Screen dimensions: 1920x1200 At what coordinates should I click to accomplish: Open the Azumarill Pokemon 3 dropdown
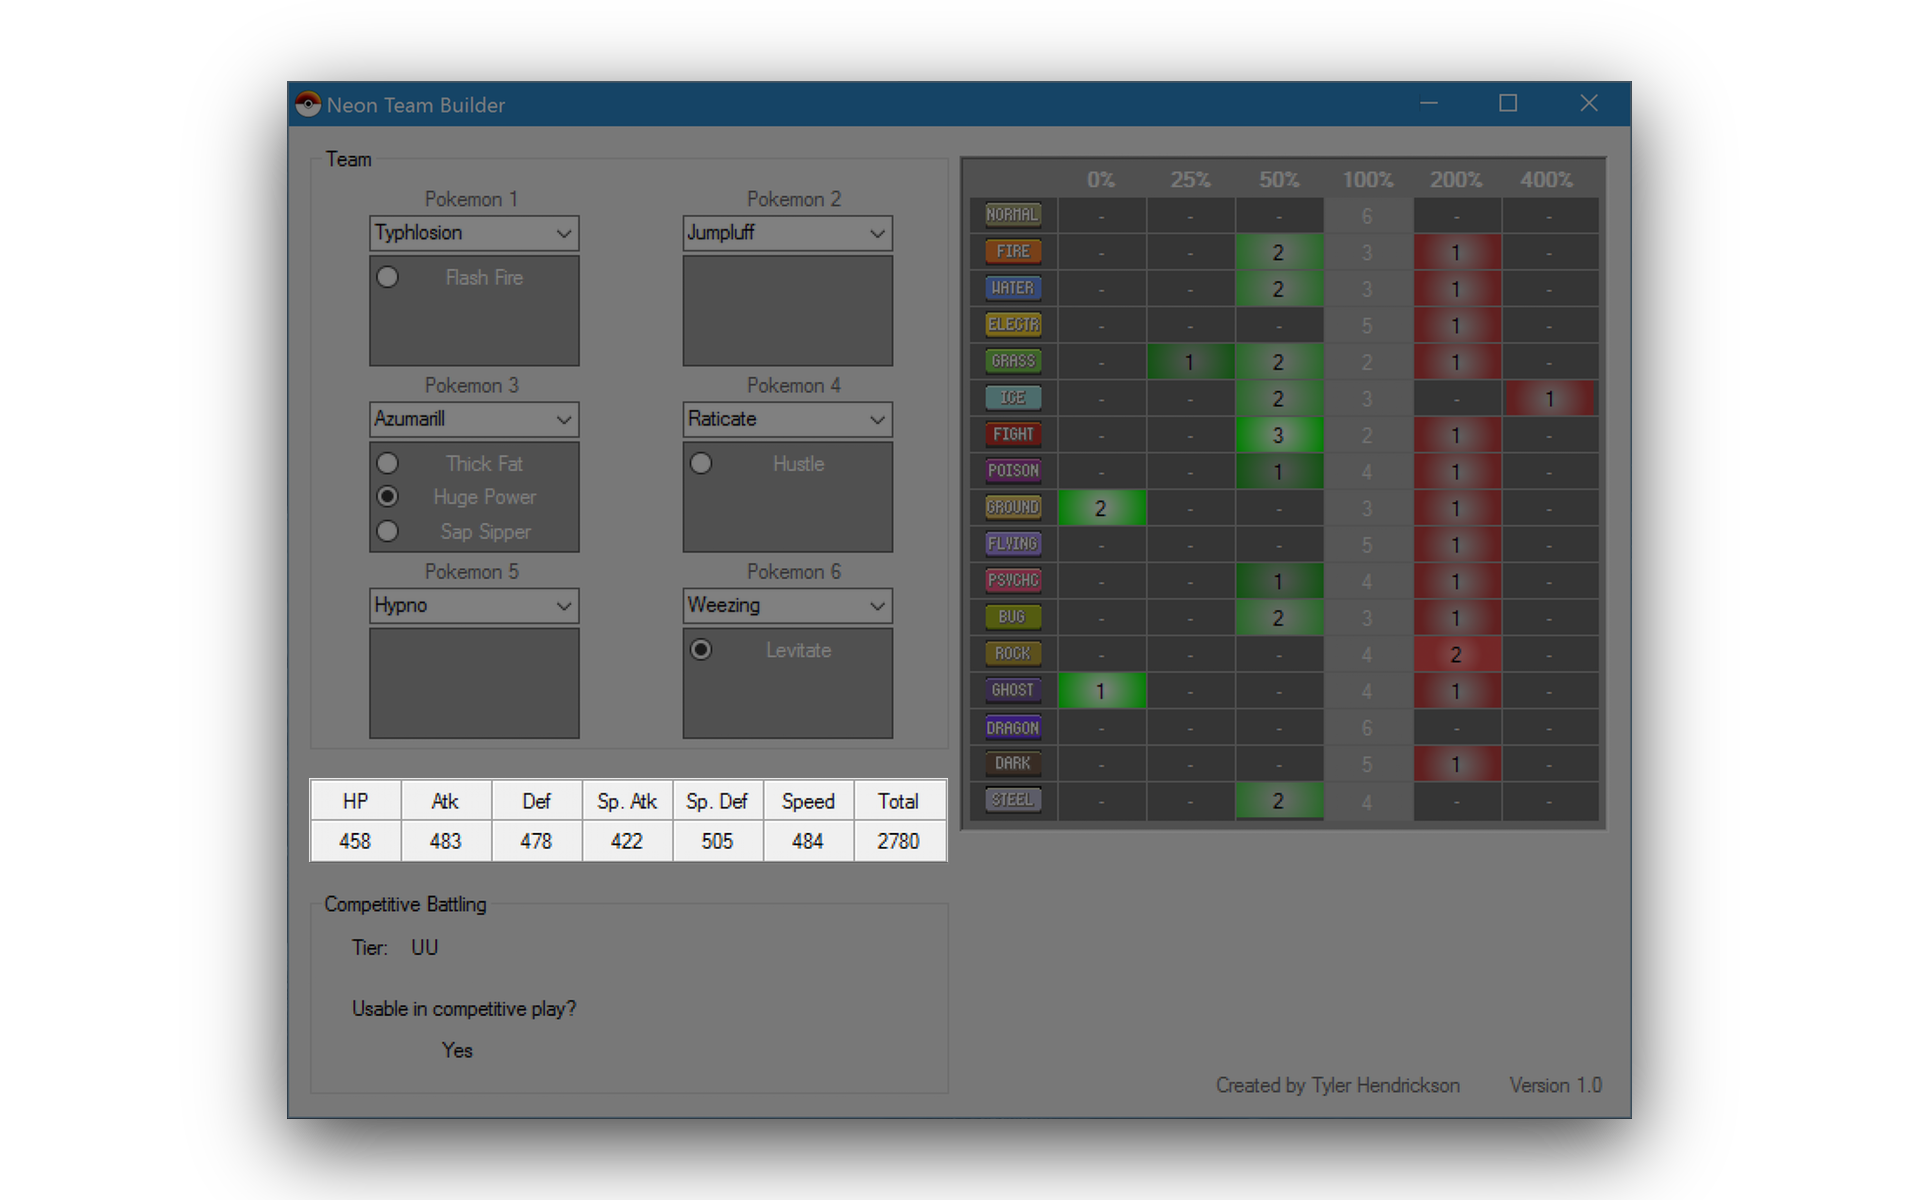[x=564, y=419]
